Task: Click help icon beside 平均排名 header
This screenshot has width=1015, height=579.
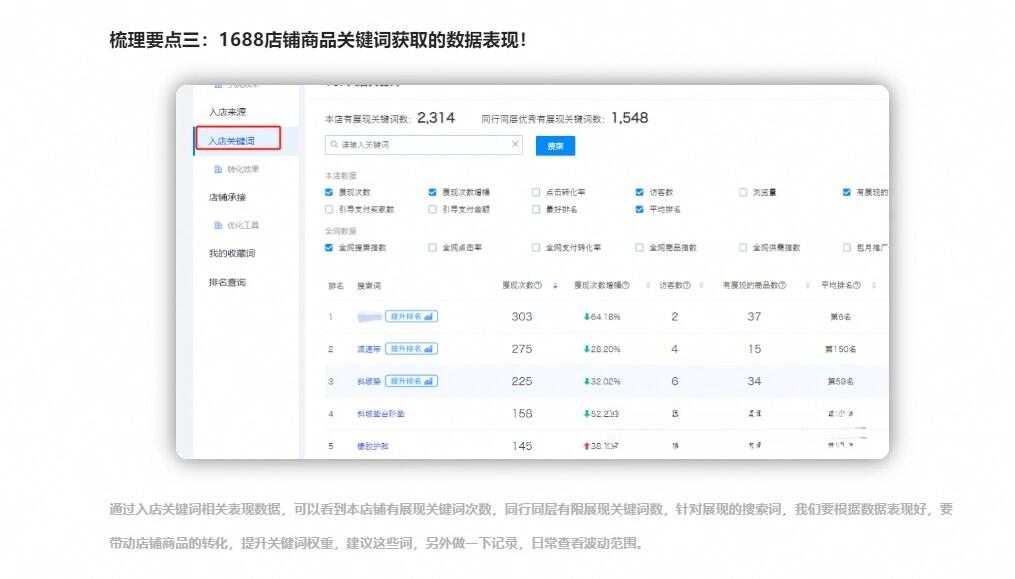Action: point(857,285)
